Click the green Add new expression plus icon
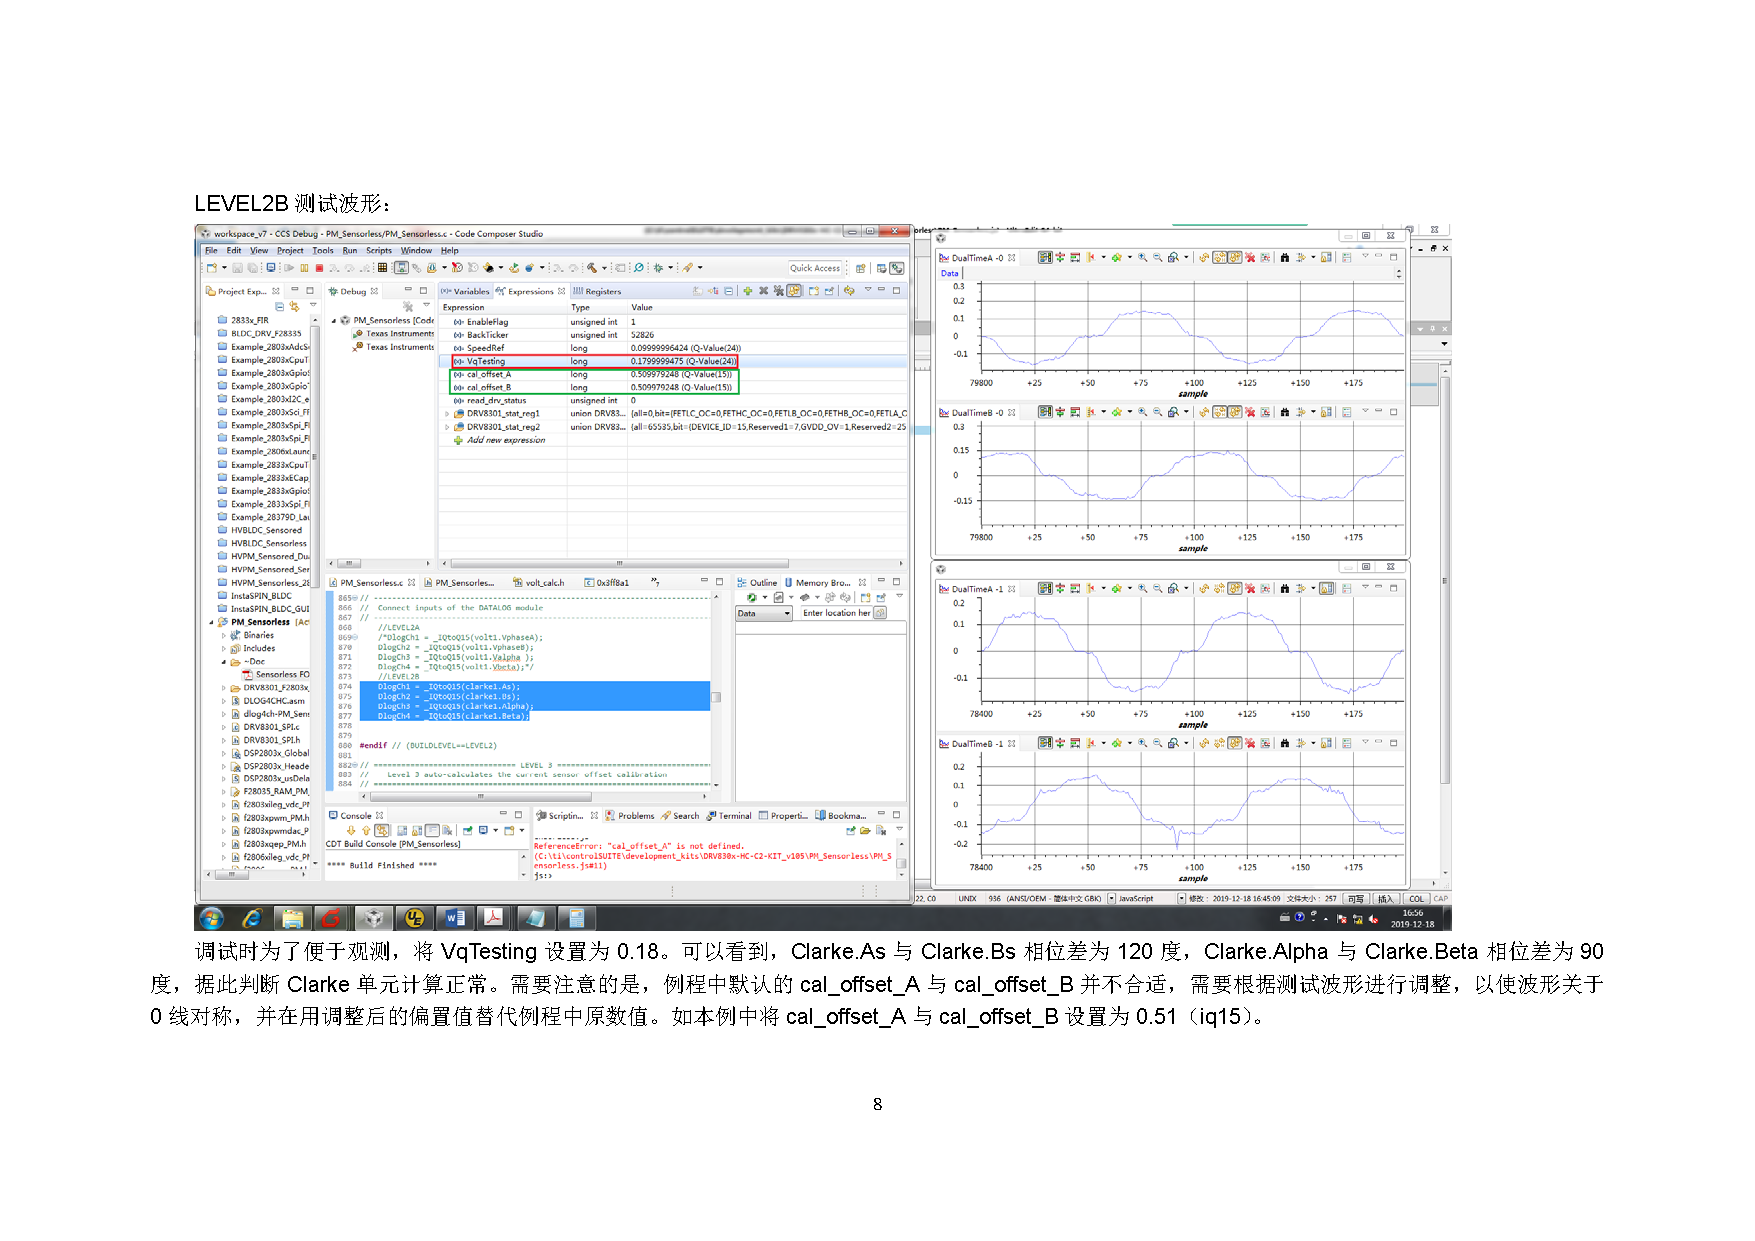Viewport: 1755px width, 1241px height. pos(747,291)
